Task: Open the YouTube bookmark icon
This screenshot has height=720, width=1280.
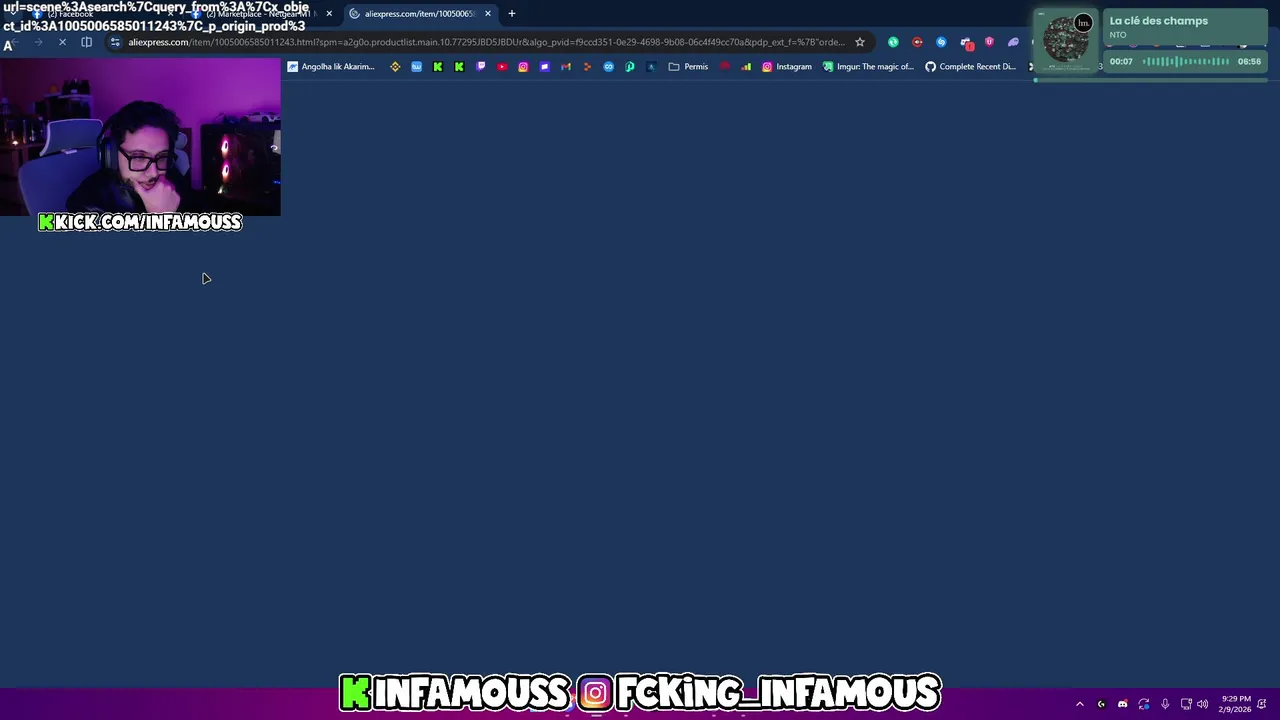Action: point(502,67)
